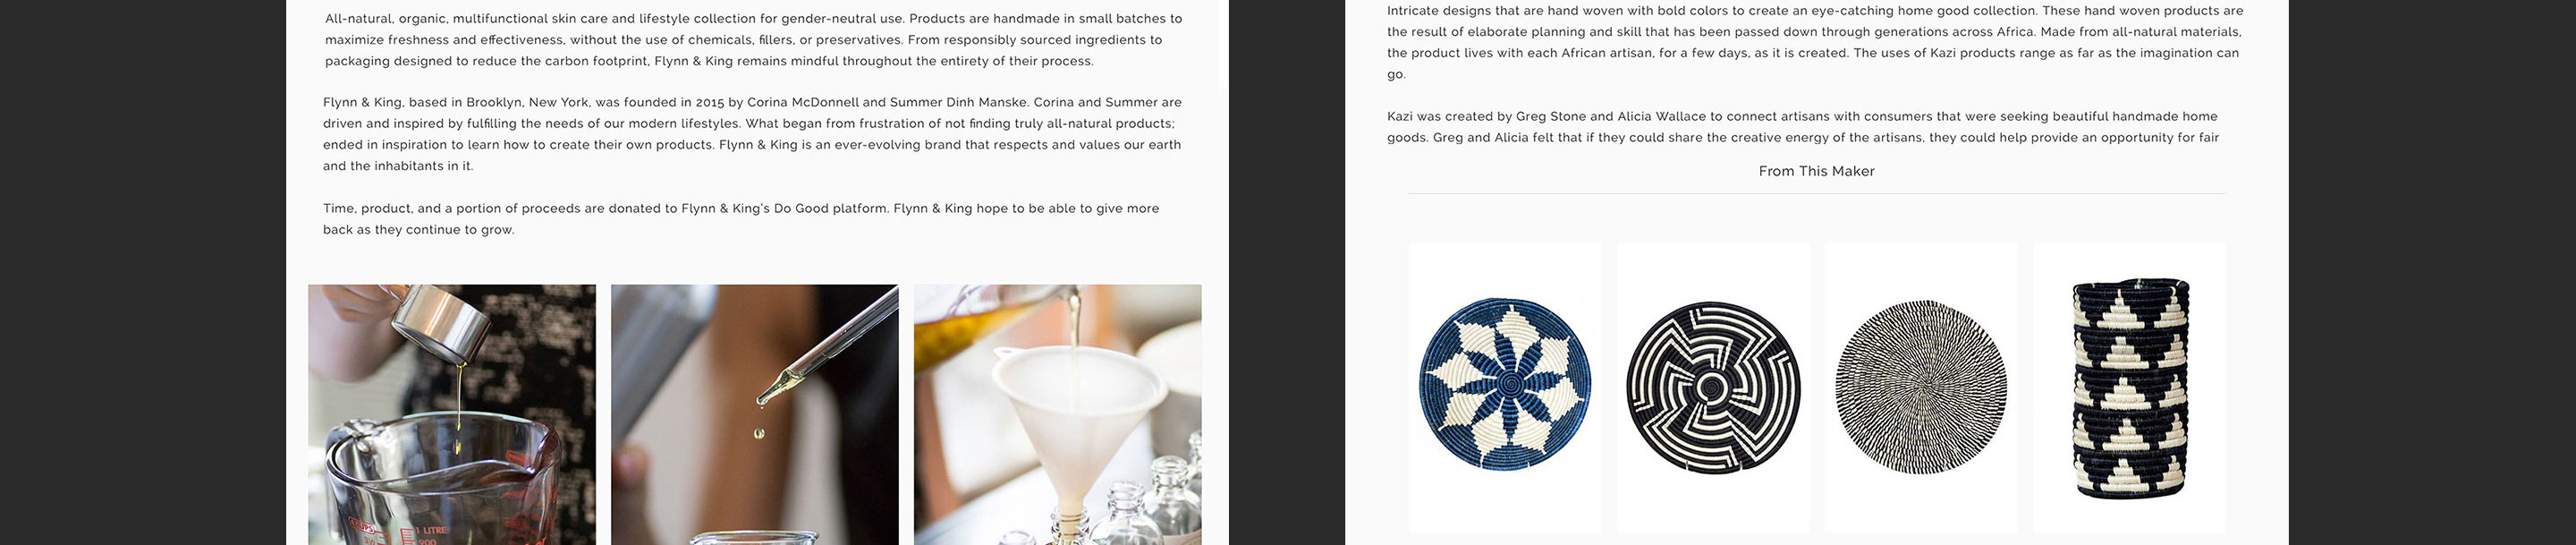Choose the black-and-white spiral striped trivet
The width and height of the screenshot is (2576, 545).
[1921, 386]
